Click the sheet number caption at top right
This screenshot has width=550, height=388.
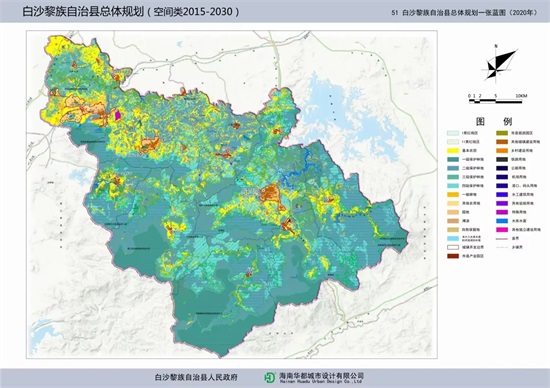[464, 13]
